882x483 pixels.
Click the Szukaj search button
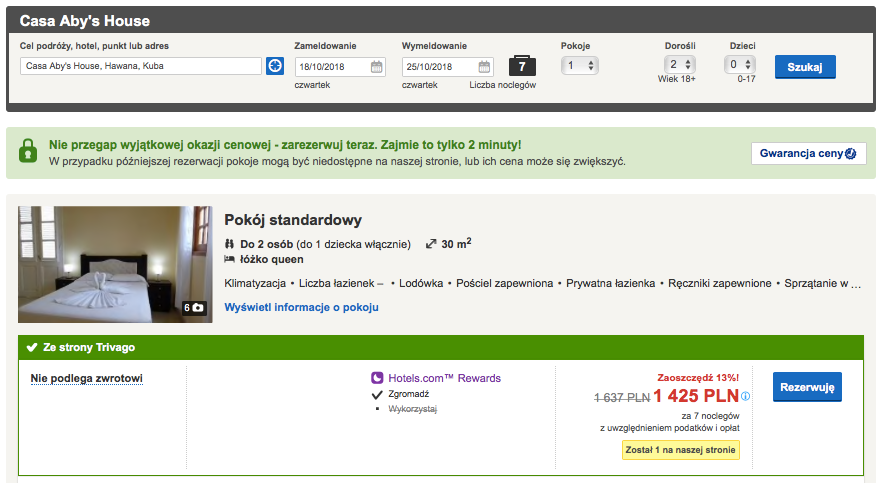[805, 67]
